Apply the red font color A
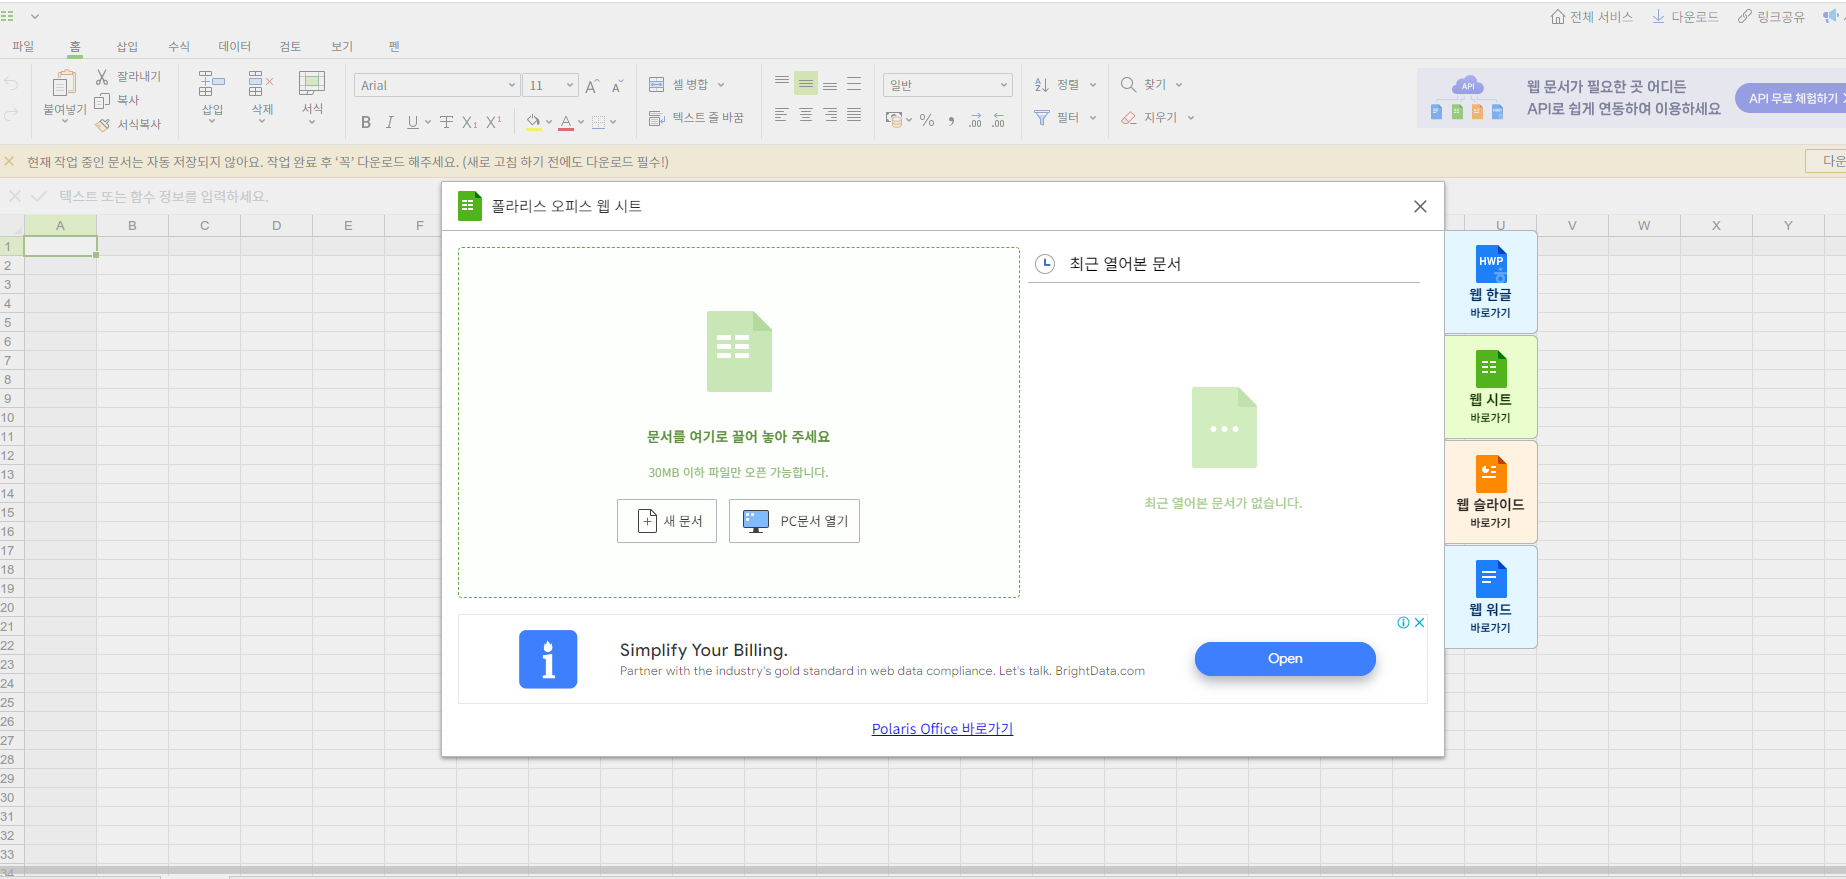 pyautogui.click(x=566, y=122)
